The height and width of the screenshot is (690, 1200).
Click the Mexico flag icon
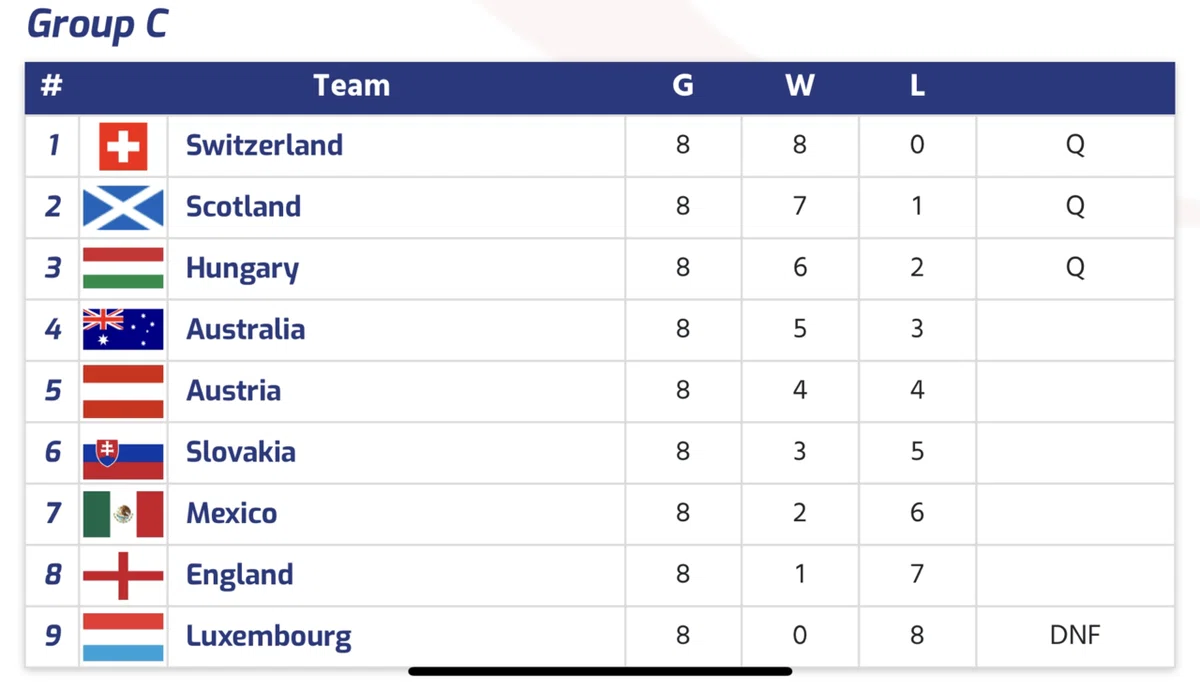(x=123, y=514)
